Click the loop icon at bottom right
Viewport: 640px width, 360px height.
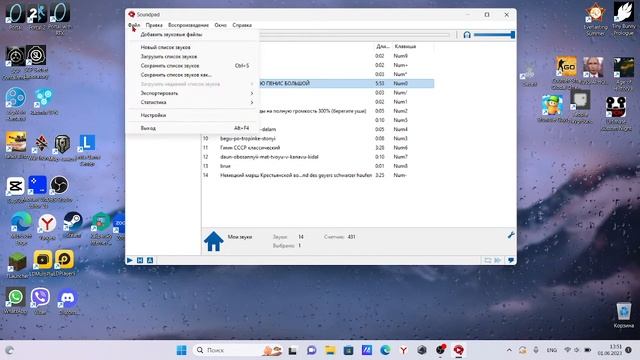[487, 260]
